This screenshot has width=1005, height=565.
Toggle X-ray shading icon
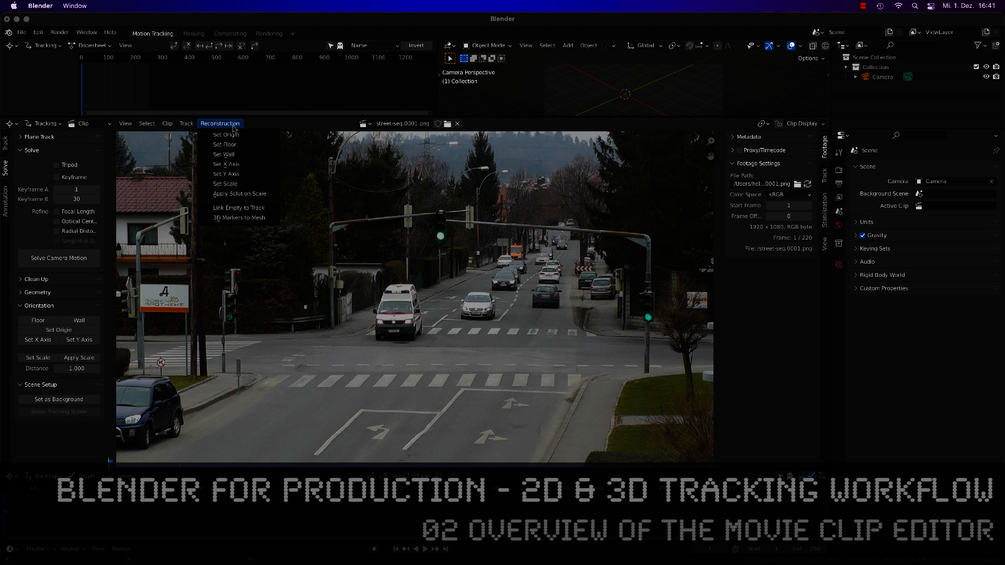click(813, 45)
